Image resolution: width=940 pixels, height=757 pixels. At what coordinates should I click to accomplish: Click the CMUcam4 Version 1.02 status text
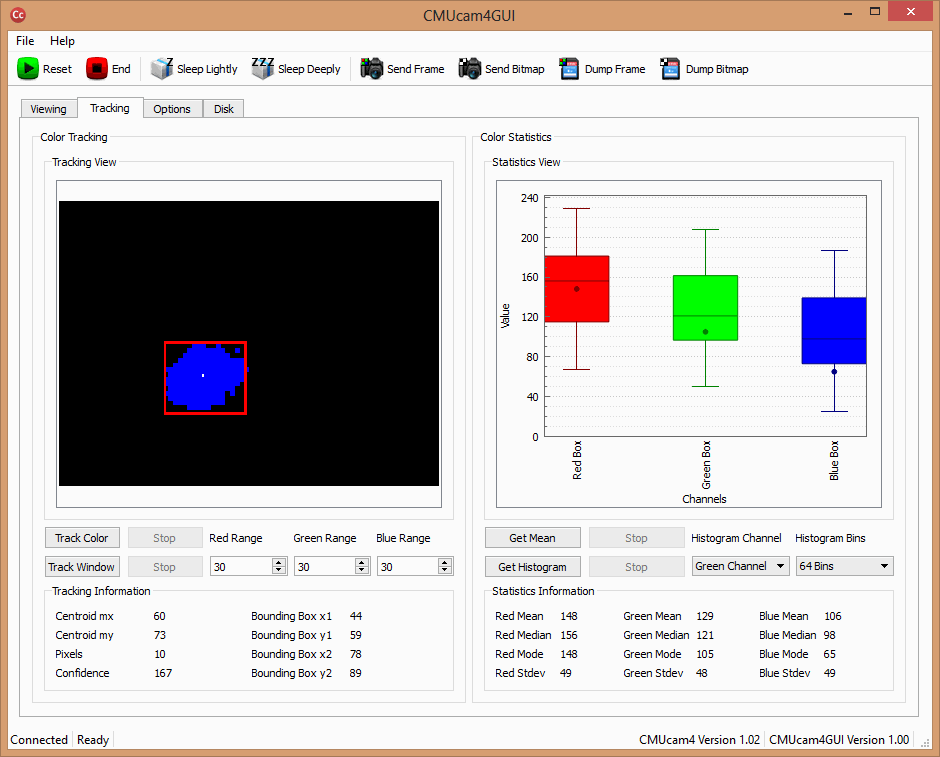[699, 740]
